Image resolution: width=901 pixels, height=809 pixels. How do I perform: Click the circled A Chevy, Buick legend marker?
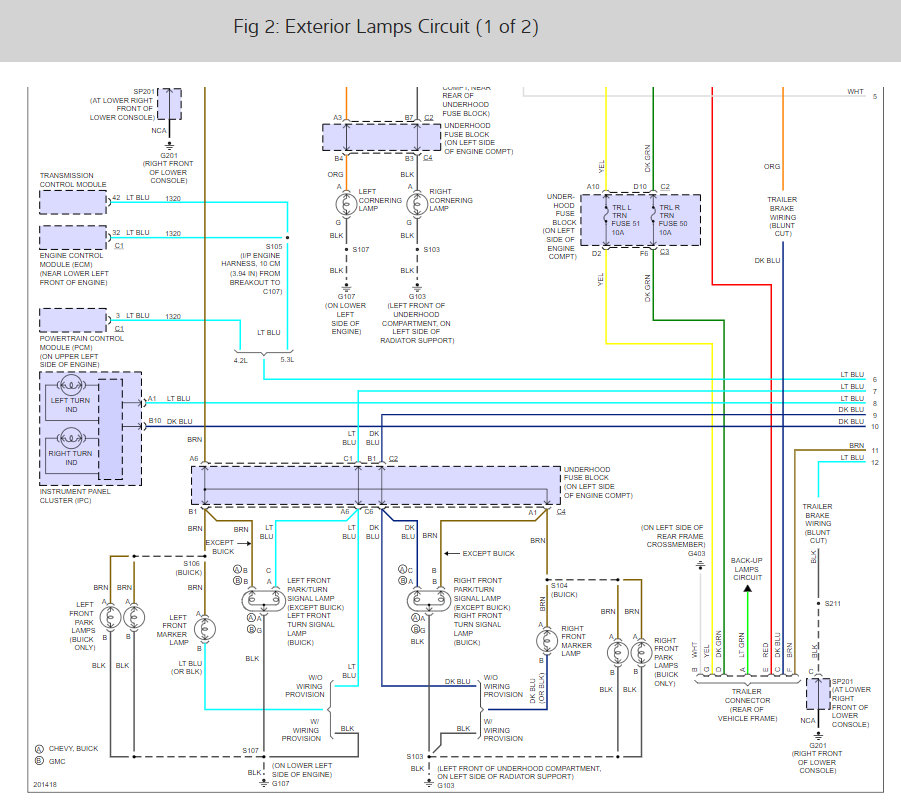click(x=39, y=749)
